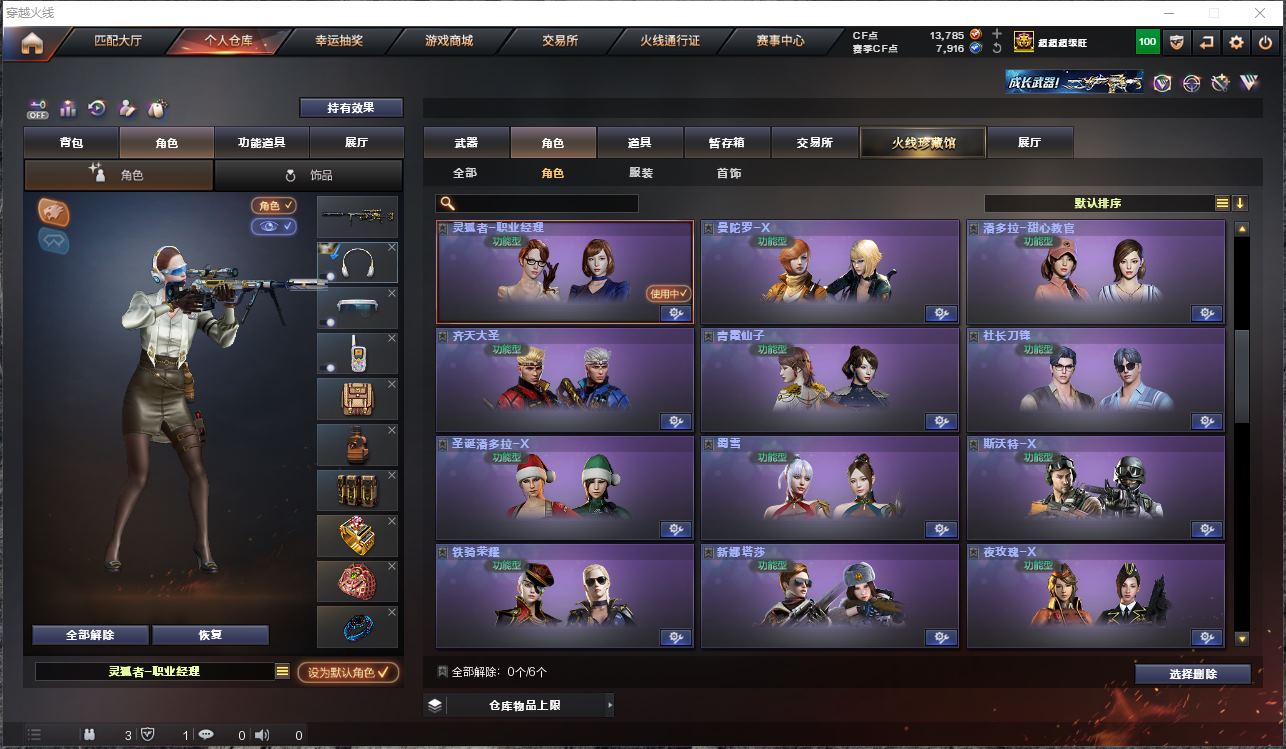Image resolution: width=1286 pixels, height=749 pixels.
Task: Open the 成长武器 banner
Action: 1074,83
